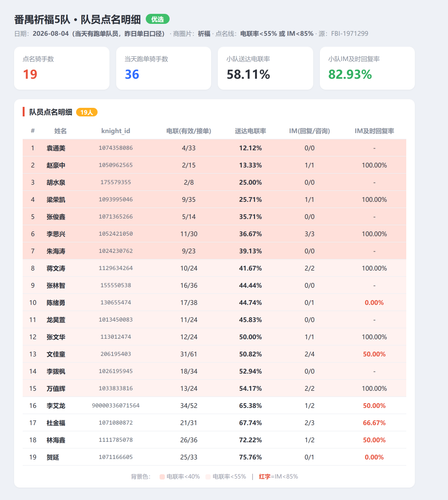Click knight id 1071365266

tap(116, 217)
